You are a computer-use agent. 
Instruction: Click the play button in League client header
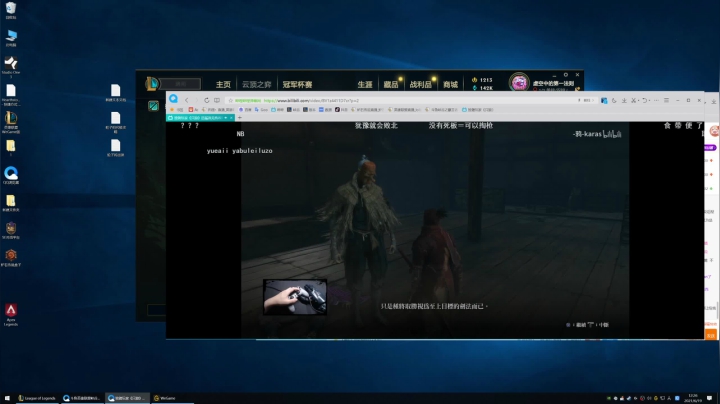(180, 84)
